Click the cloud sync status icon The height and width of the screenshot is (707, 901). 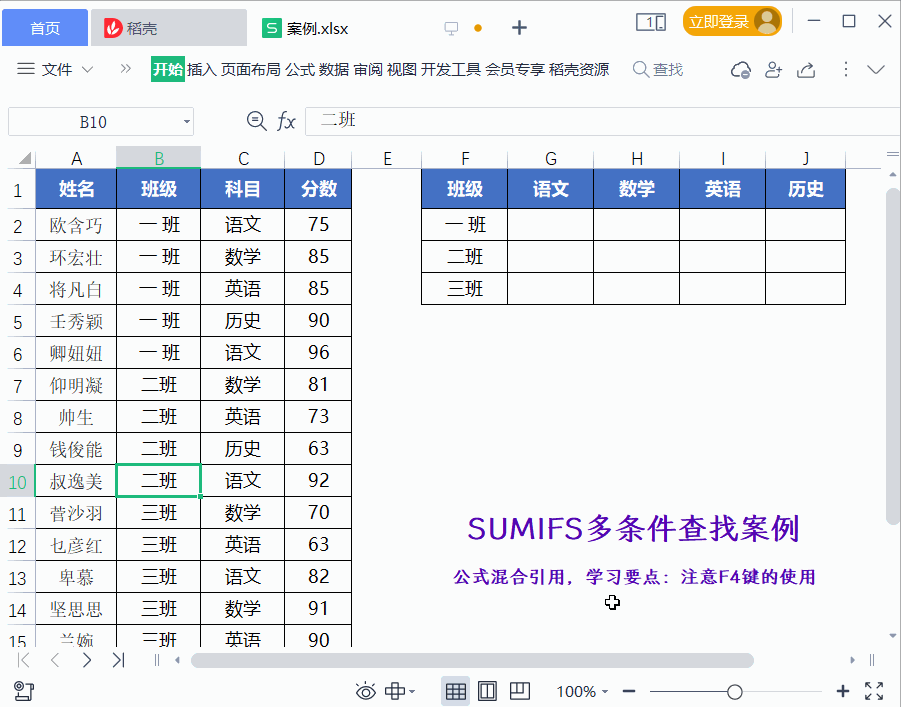point(741,70)
